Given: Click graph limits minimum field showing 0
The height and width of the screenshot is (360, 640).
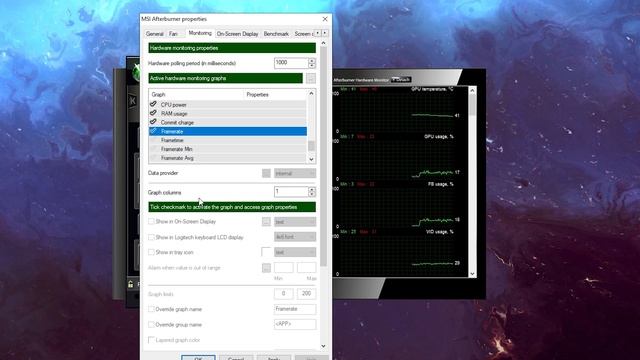Looking at the screenshot, I should pos(284,293).
